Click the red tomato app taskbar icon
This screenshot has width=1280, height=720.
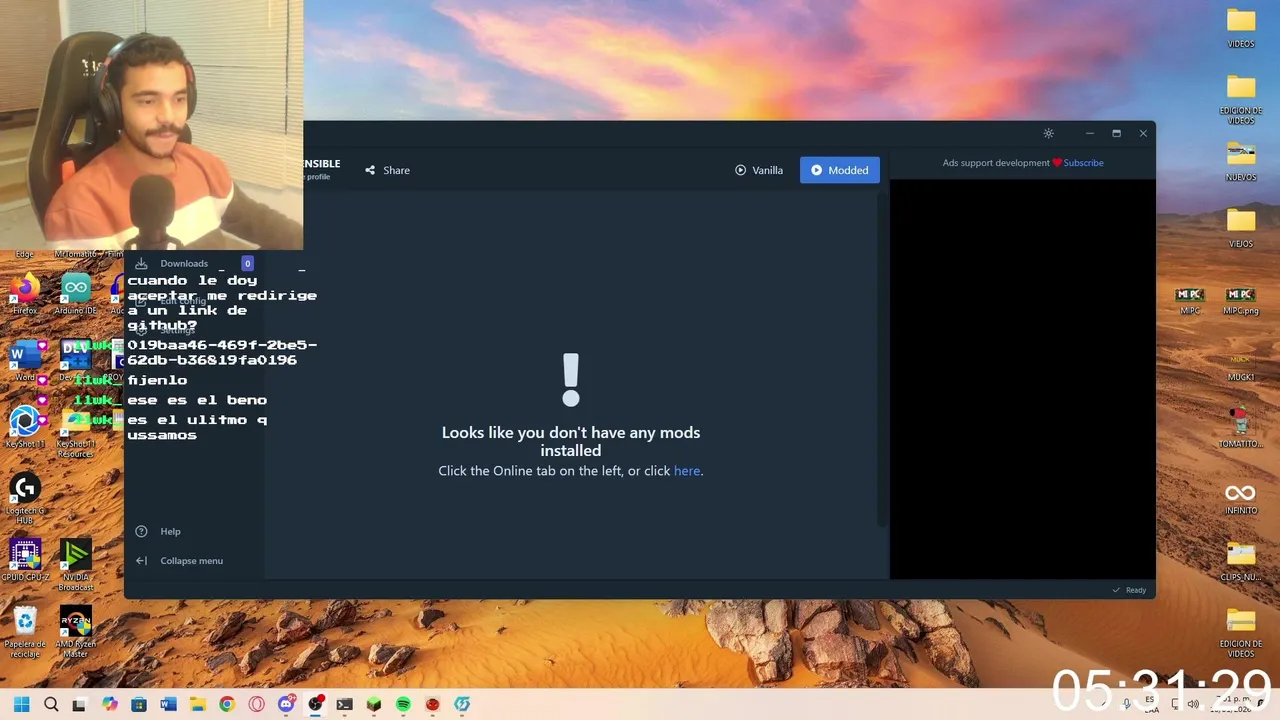coord(432,704)
